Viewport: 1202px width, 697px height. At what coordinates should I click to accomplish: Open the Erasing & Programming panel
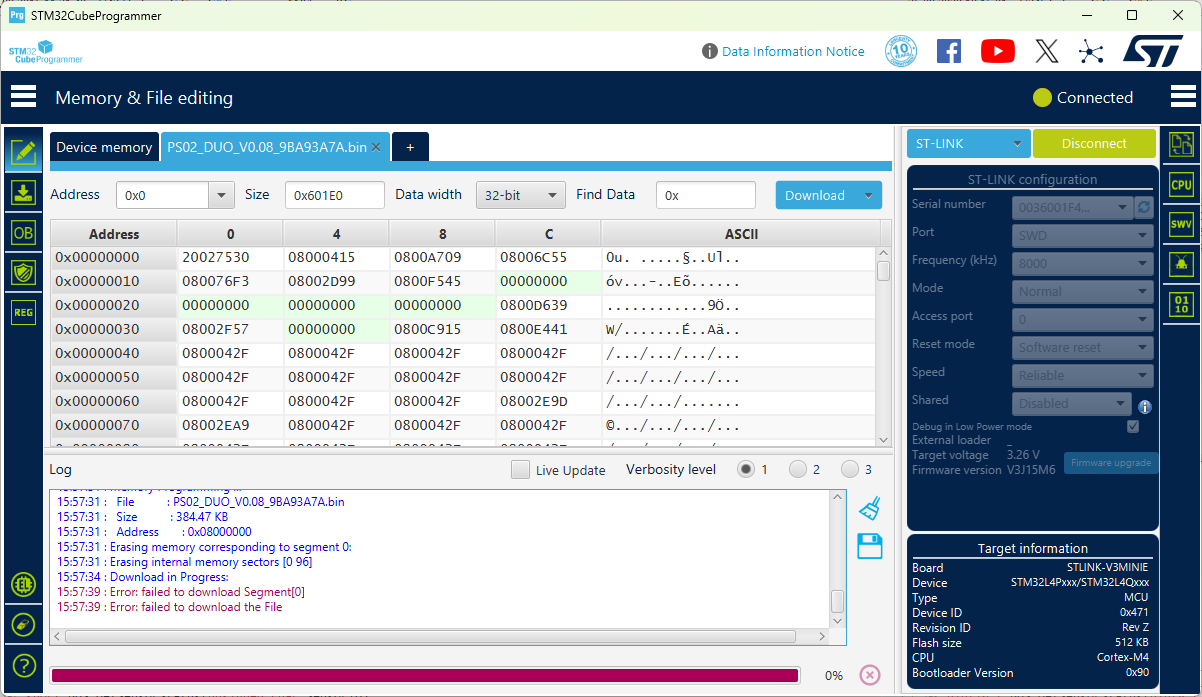23,192
